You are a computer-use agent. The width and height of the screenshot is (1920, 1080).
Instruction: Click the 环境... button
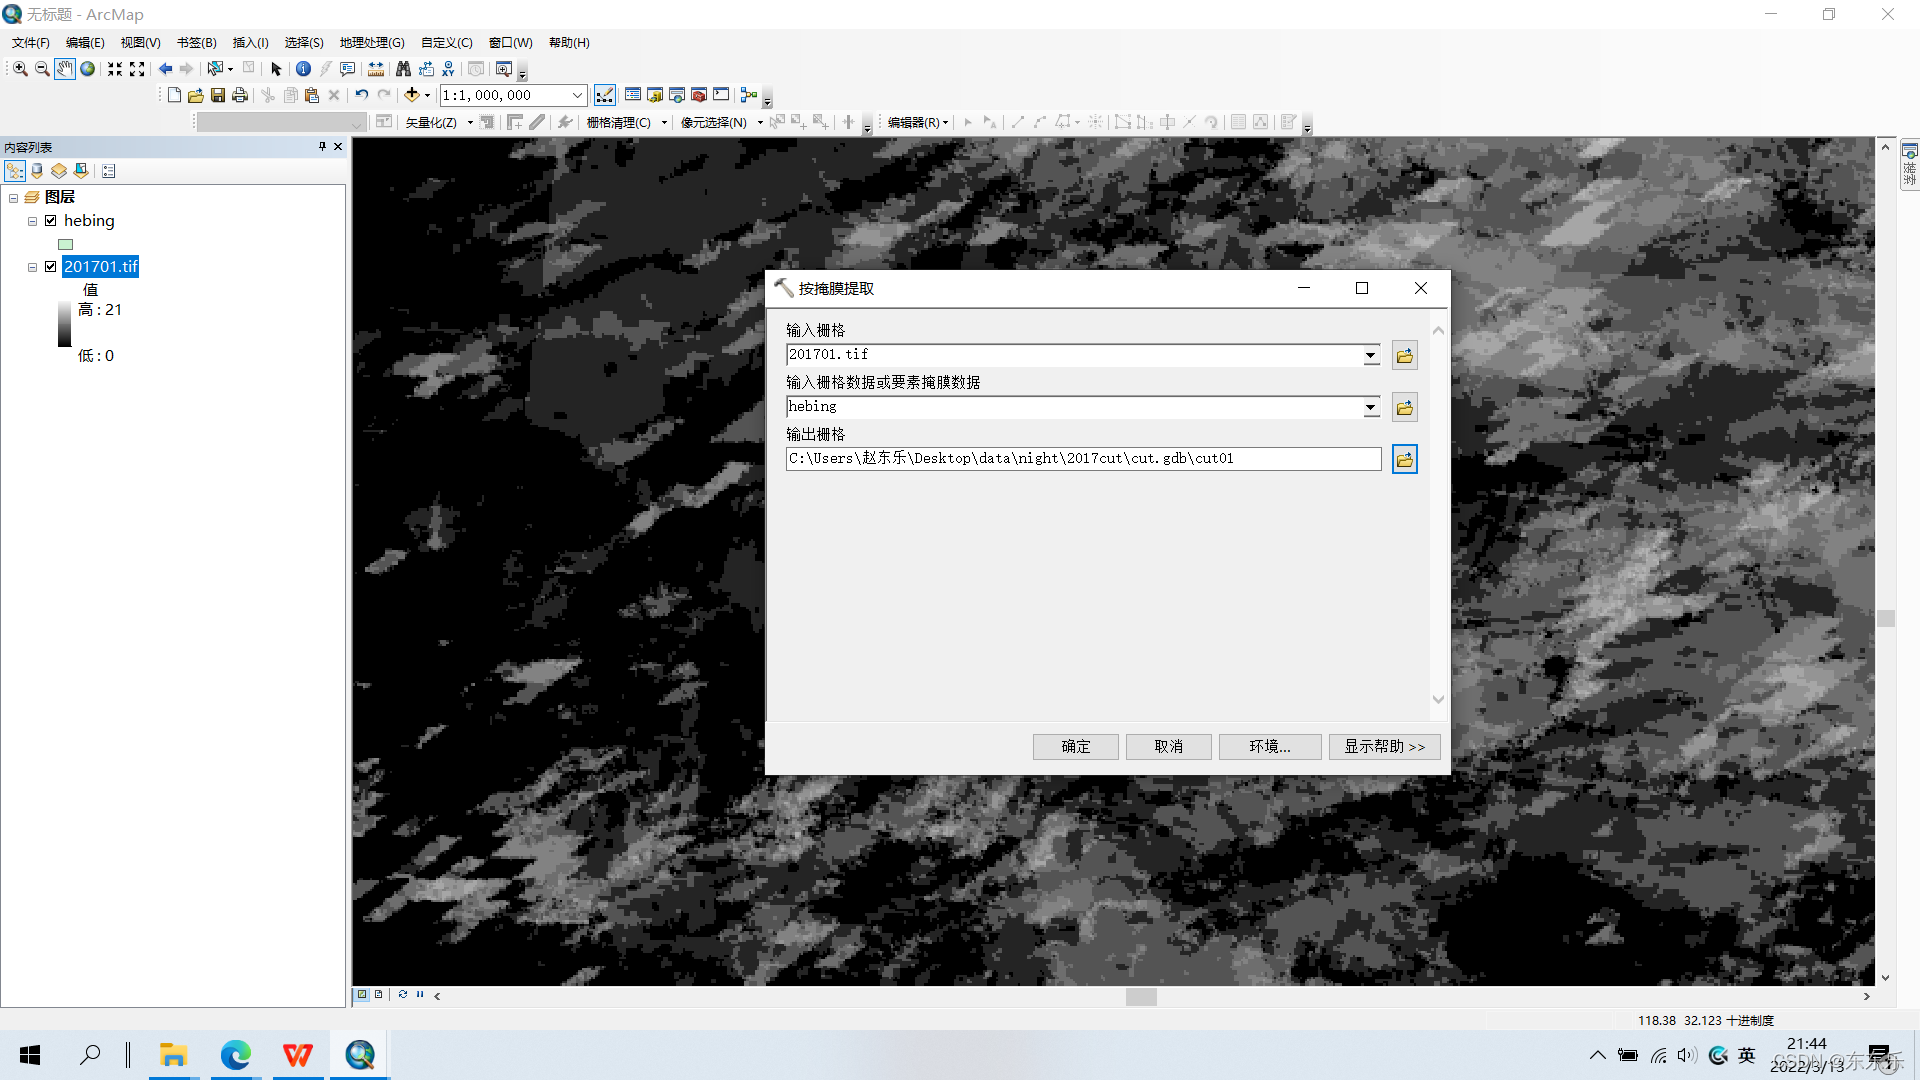pyautogui.click(x=1269, y=747)
